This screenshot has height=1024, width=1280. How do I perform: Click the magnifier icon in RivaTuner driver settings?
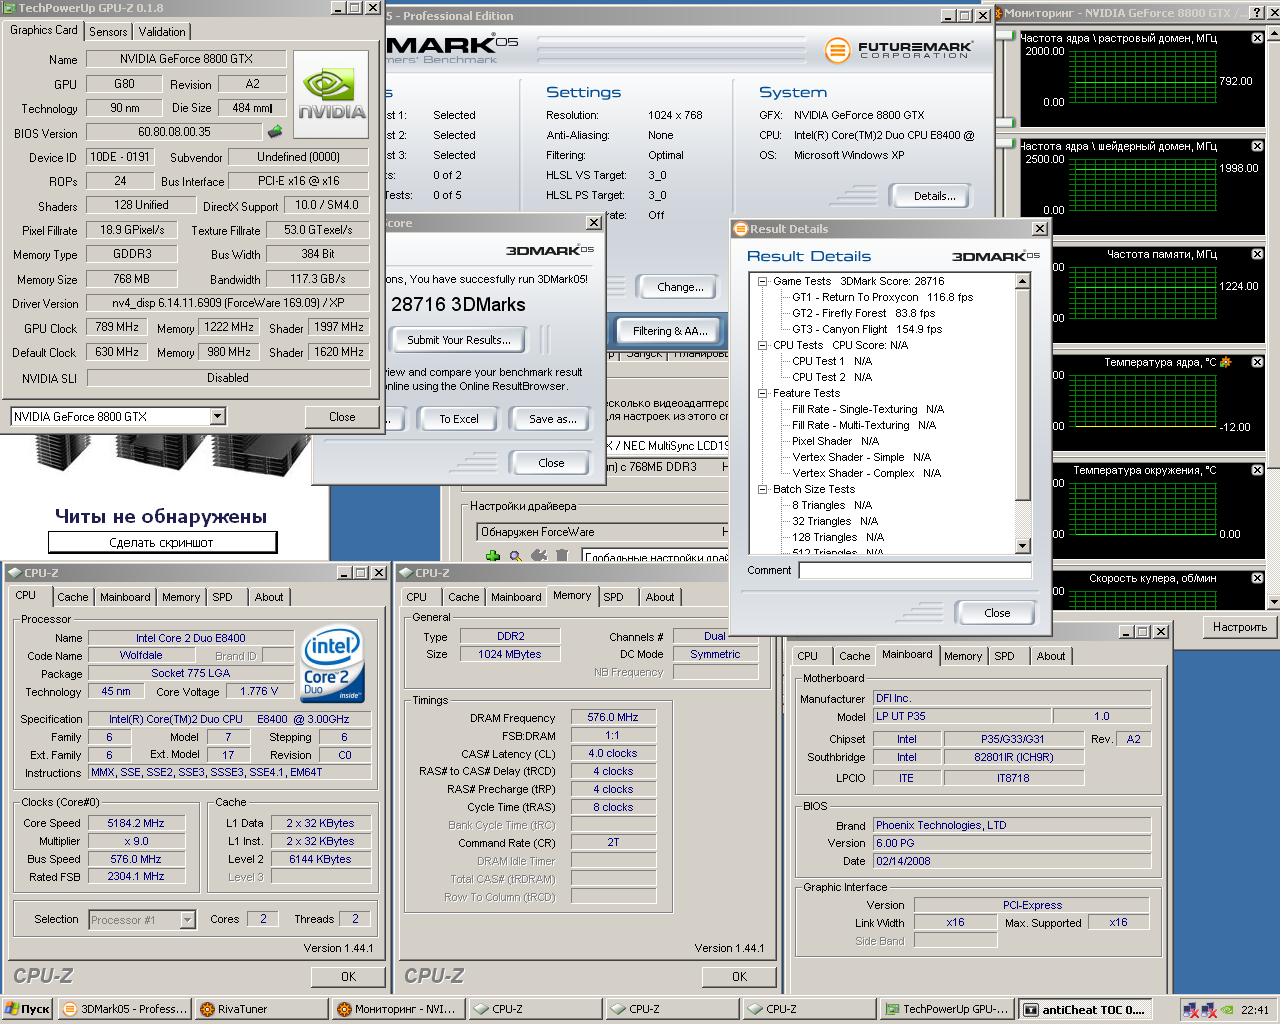pyautogui.click(x=516, y=557)
